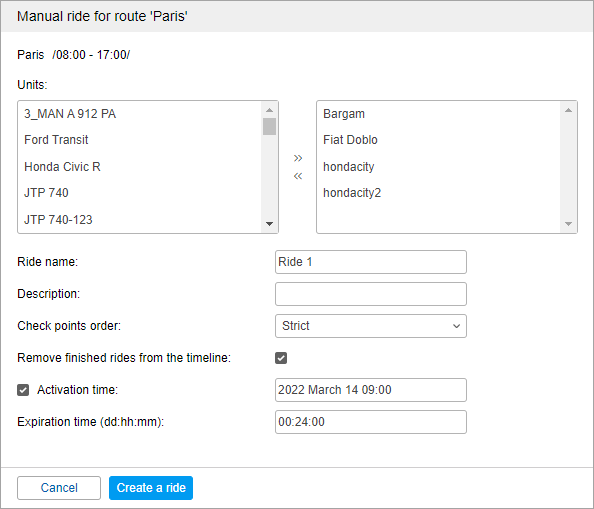Move units back with « arrow
The width and height of the screenshot is (594, 509).
click(298, 176)
